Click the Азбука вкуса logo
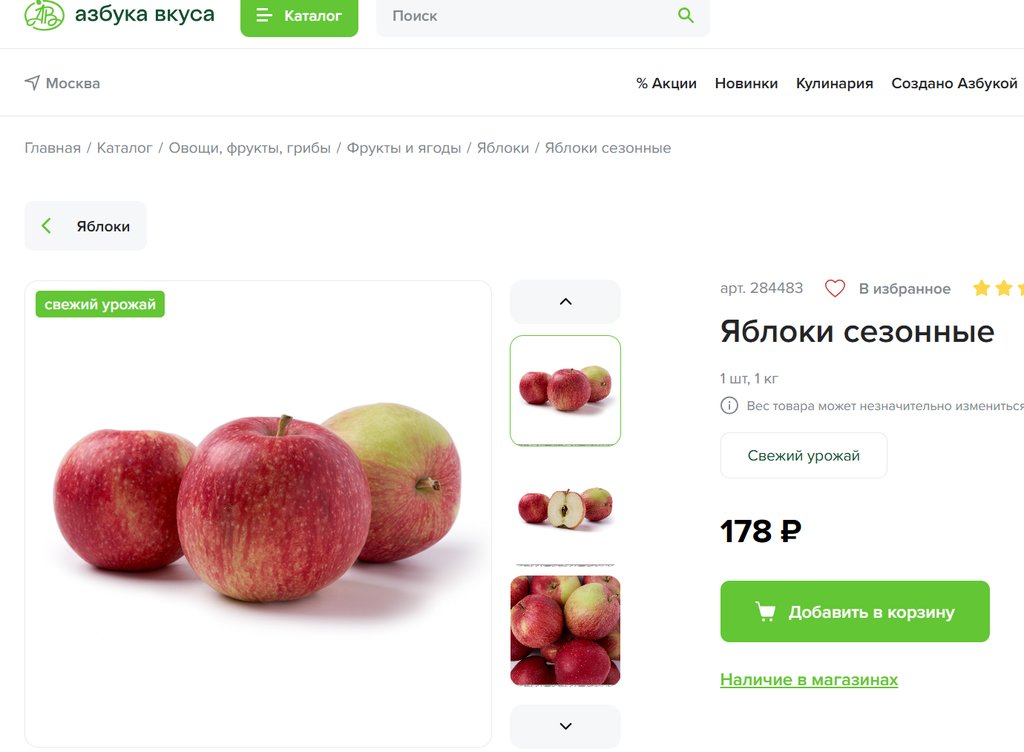Screen dimensions: 1024x752 pyautogui.click(x=120, y=14)
